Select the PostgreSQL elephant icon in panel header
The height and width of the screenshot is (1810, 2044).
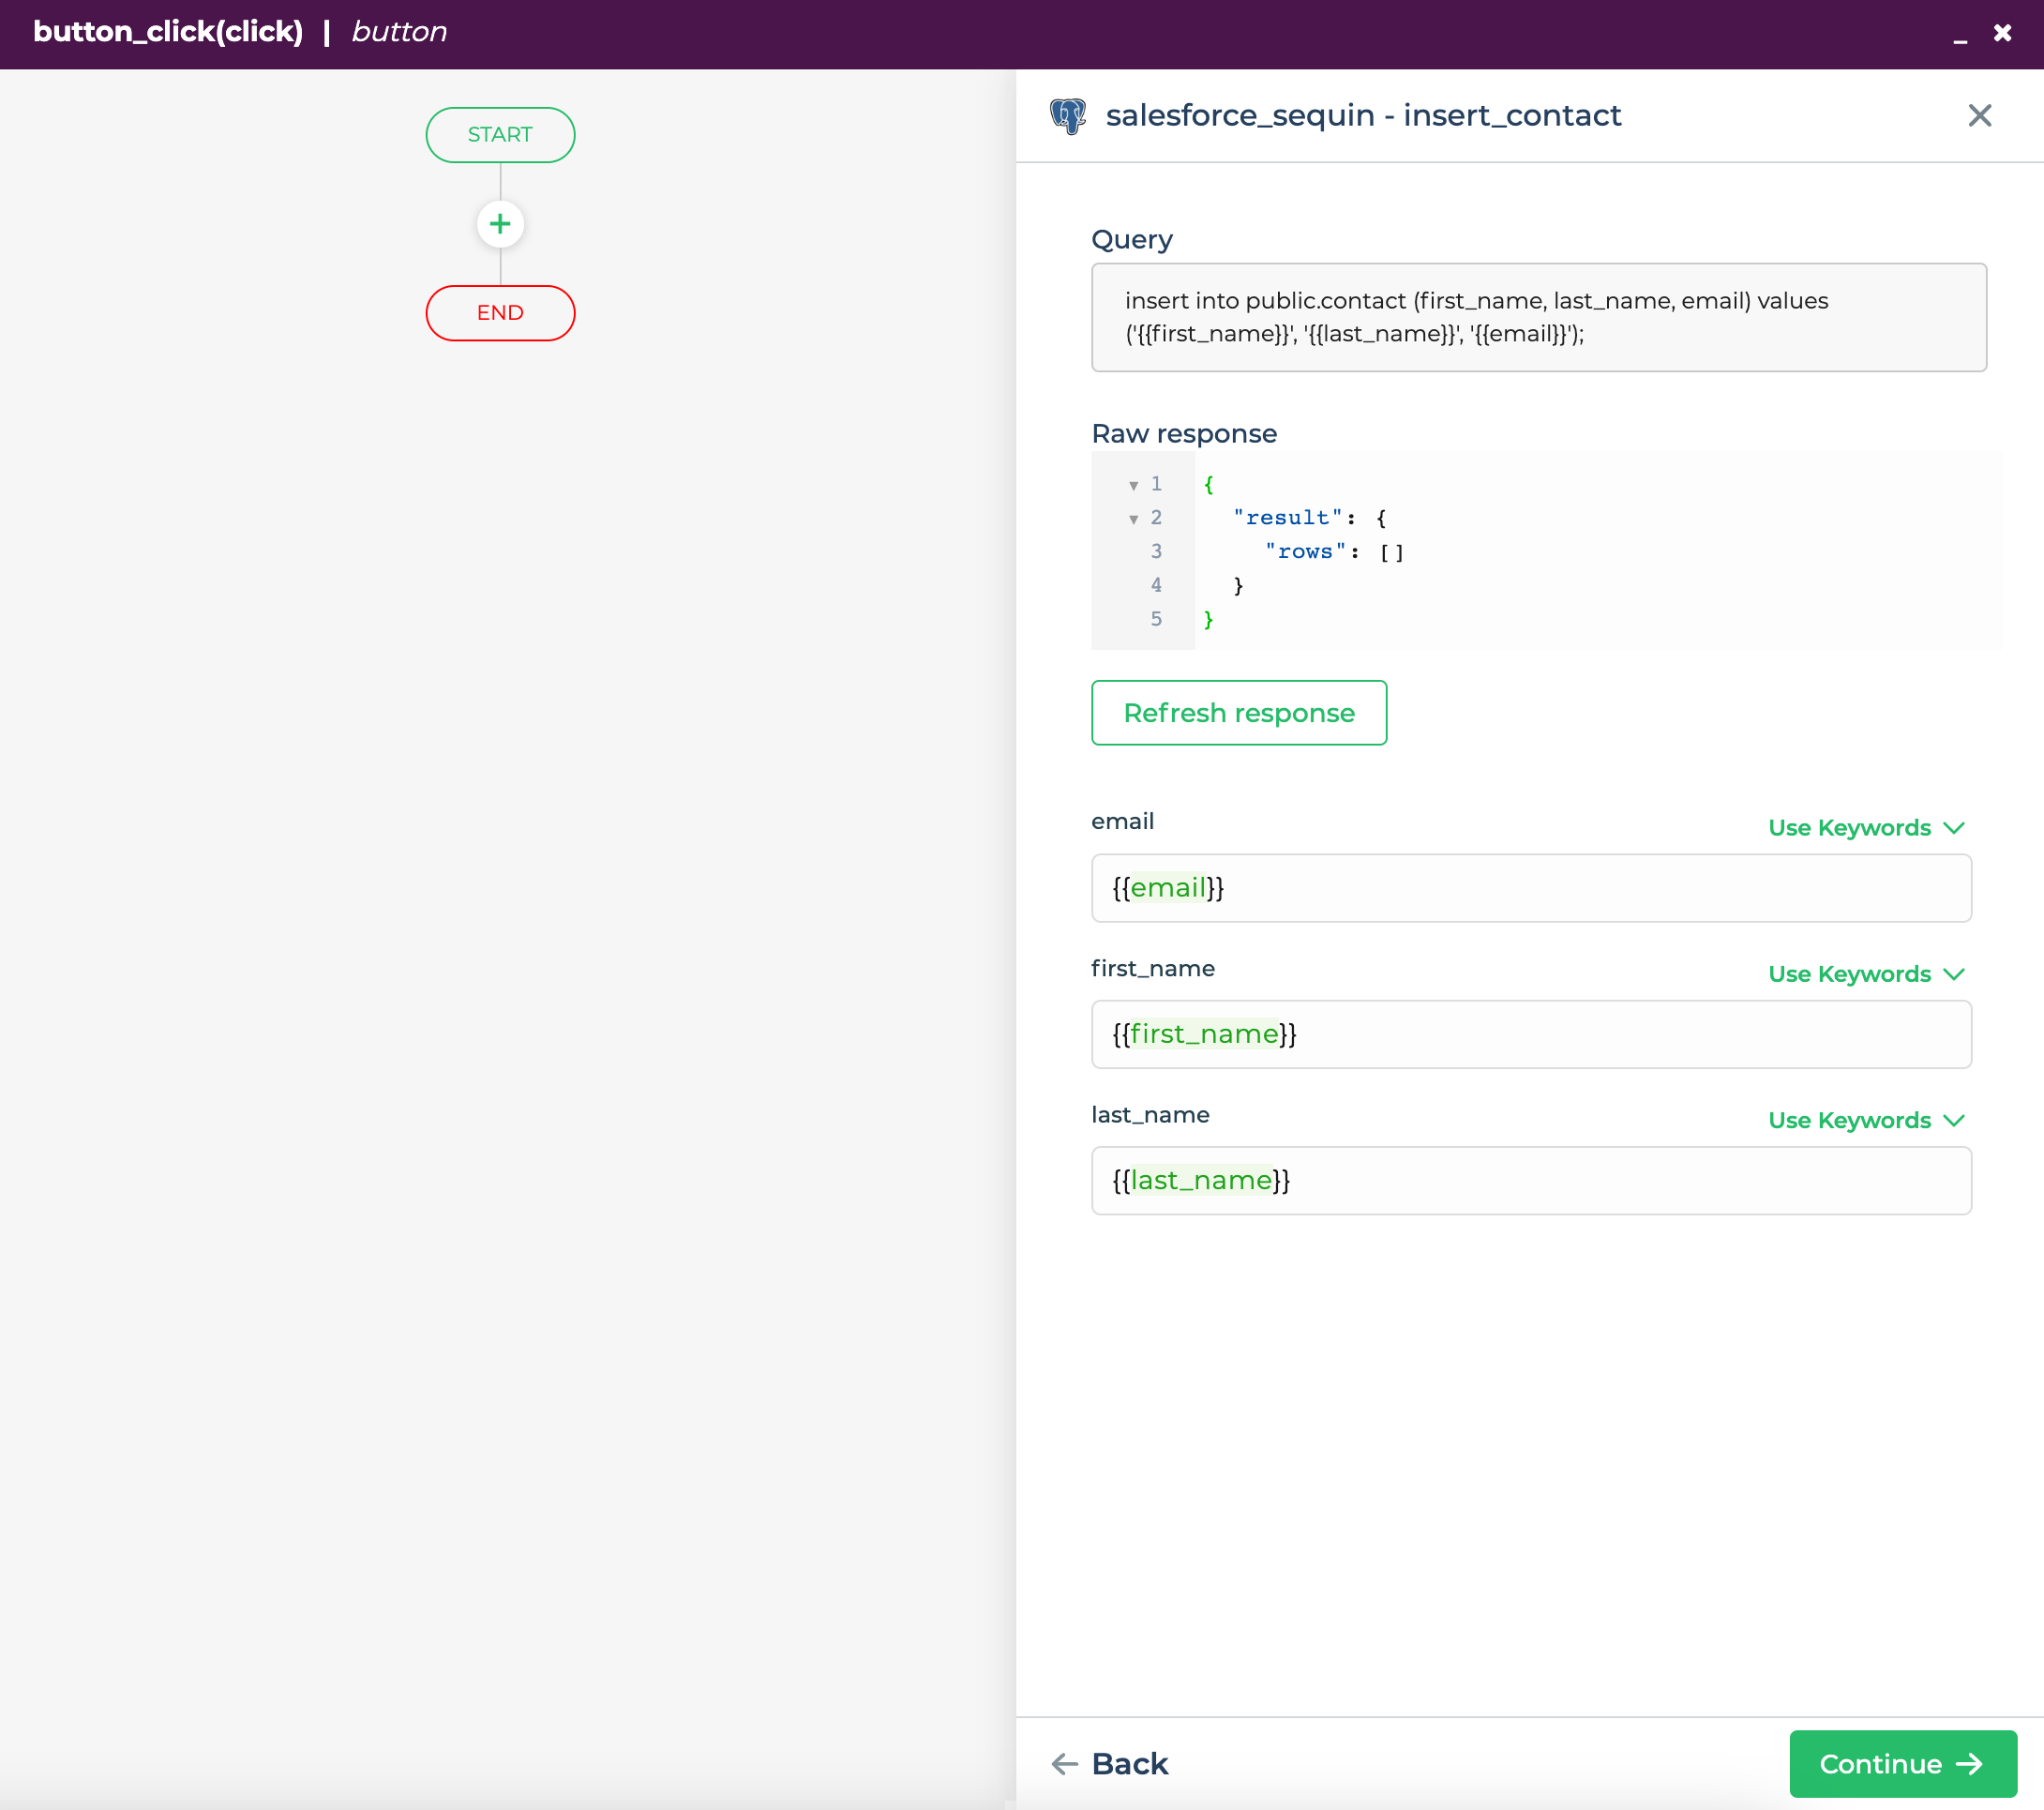[1068, 115]
